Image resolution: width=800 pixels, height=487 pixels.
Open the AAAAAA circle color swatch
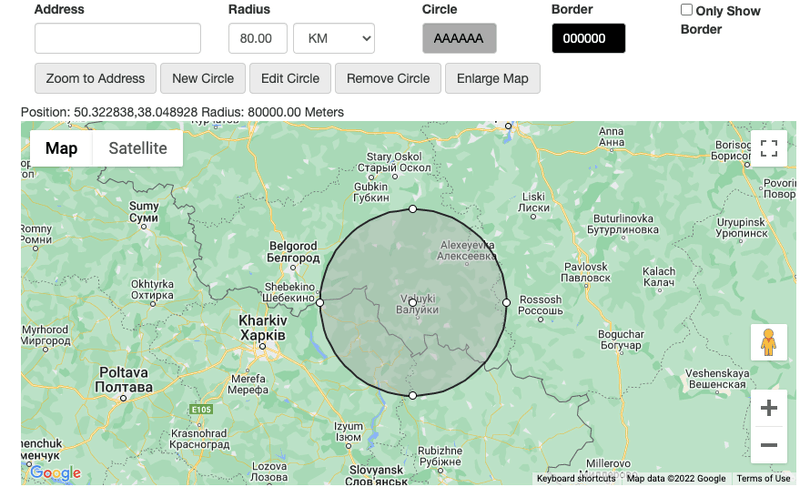459,38
